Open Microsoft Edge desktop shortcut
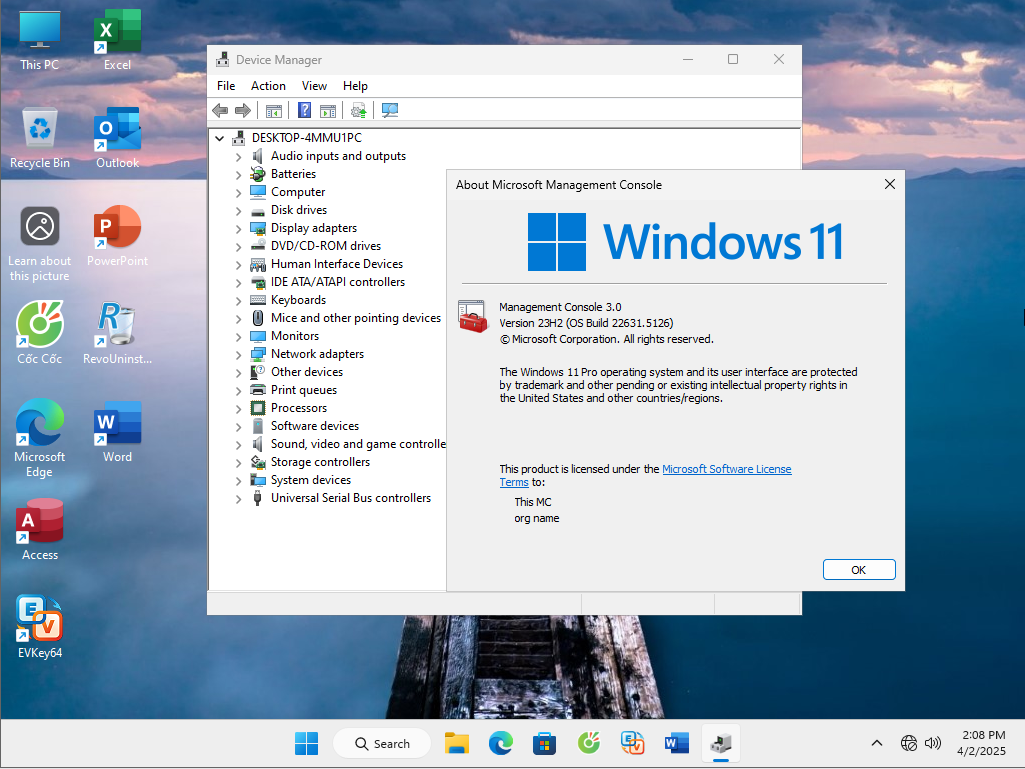 tap(40, 438)
